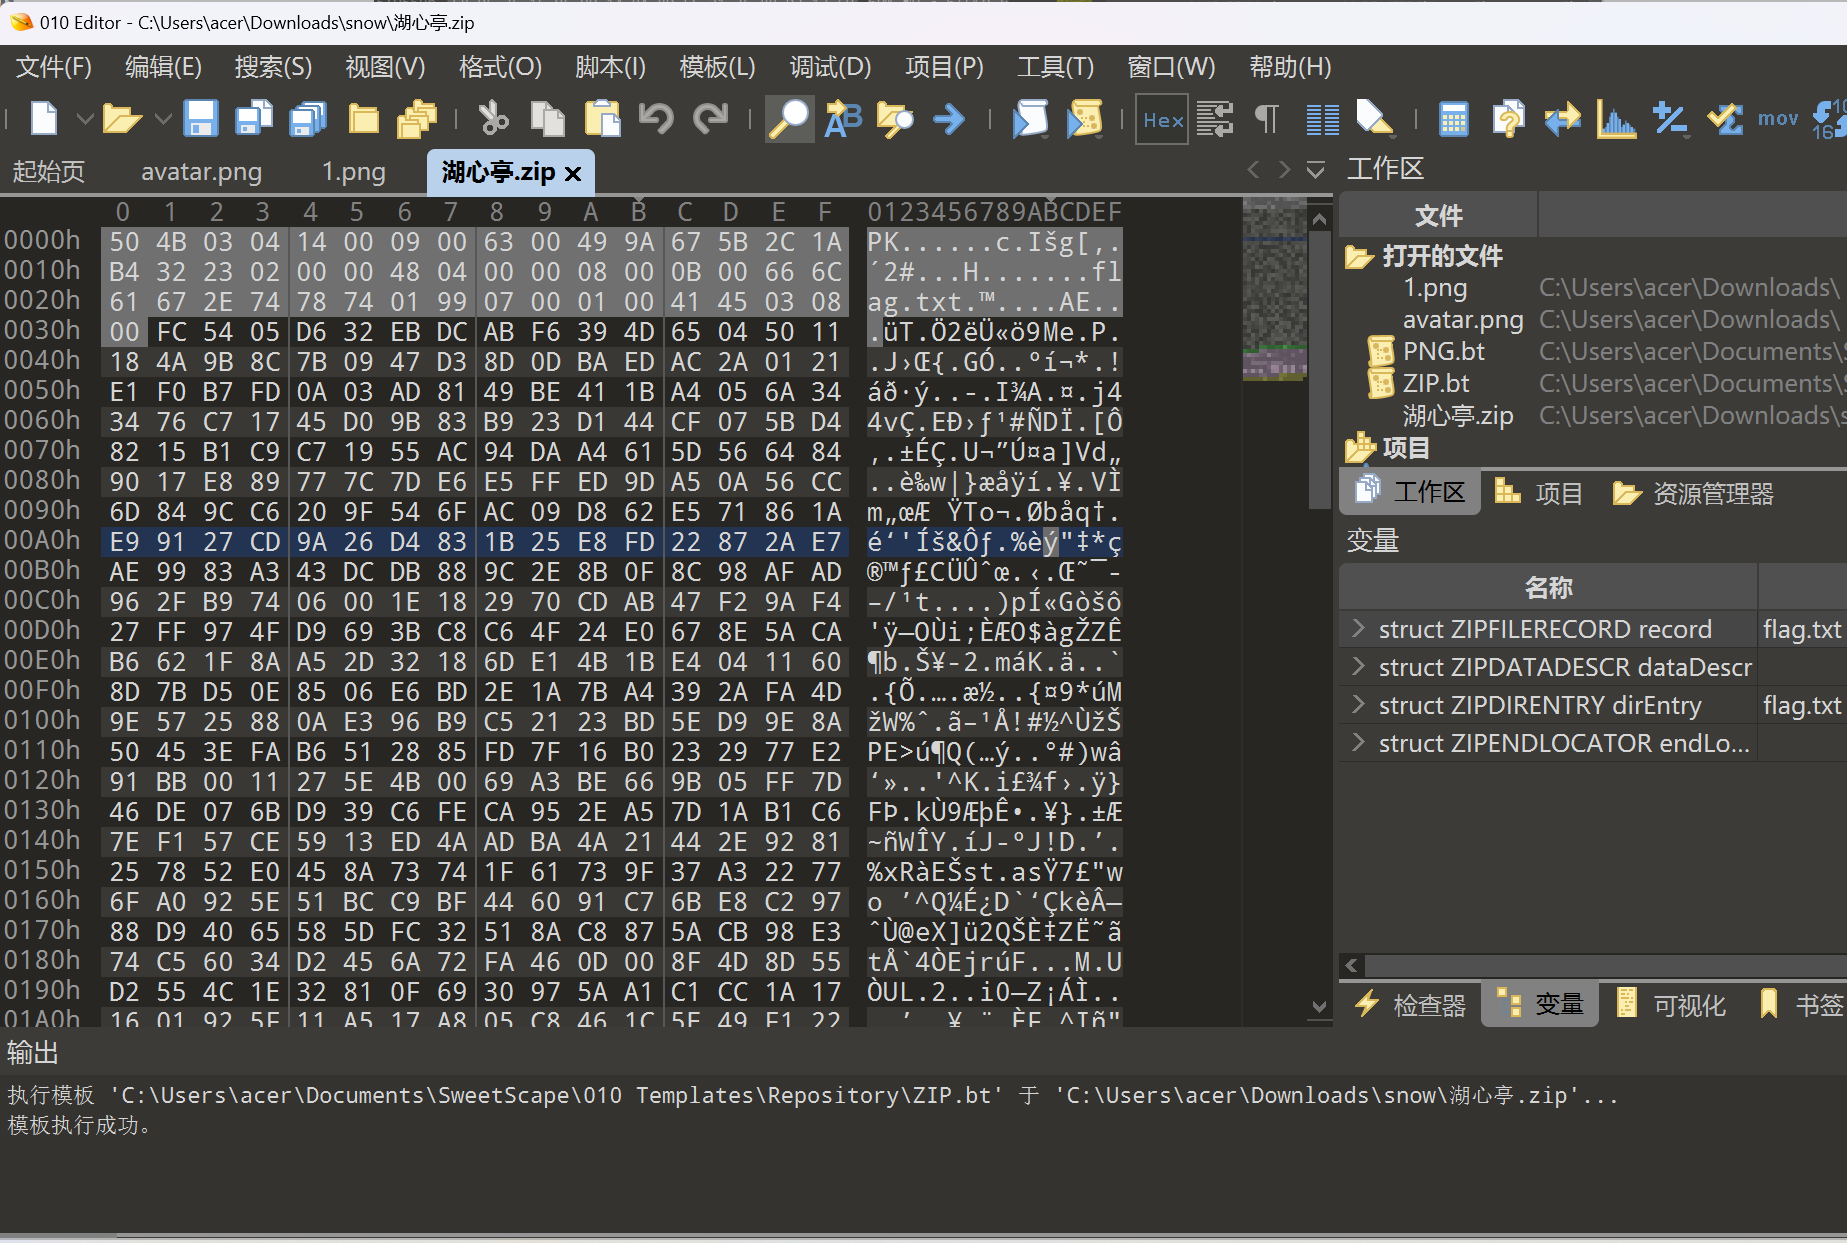Expand struct ZIPFILERECORD record
Viewport: 1847px width, 1243px height.
tap(1358, 629)
